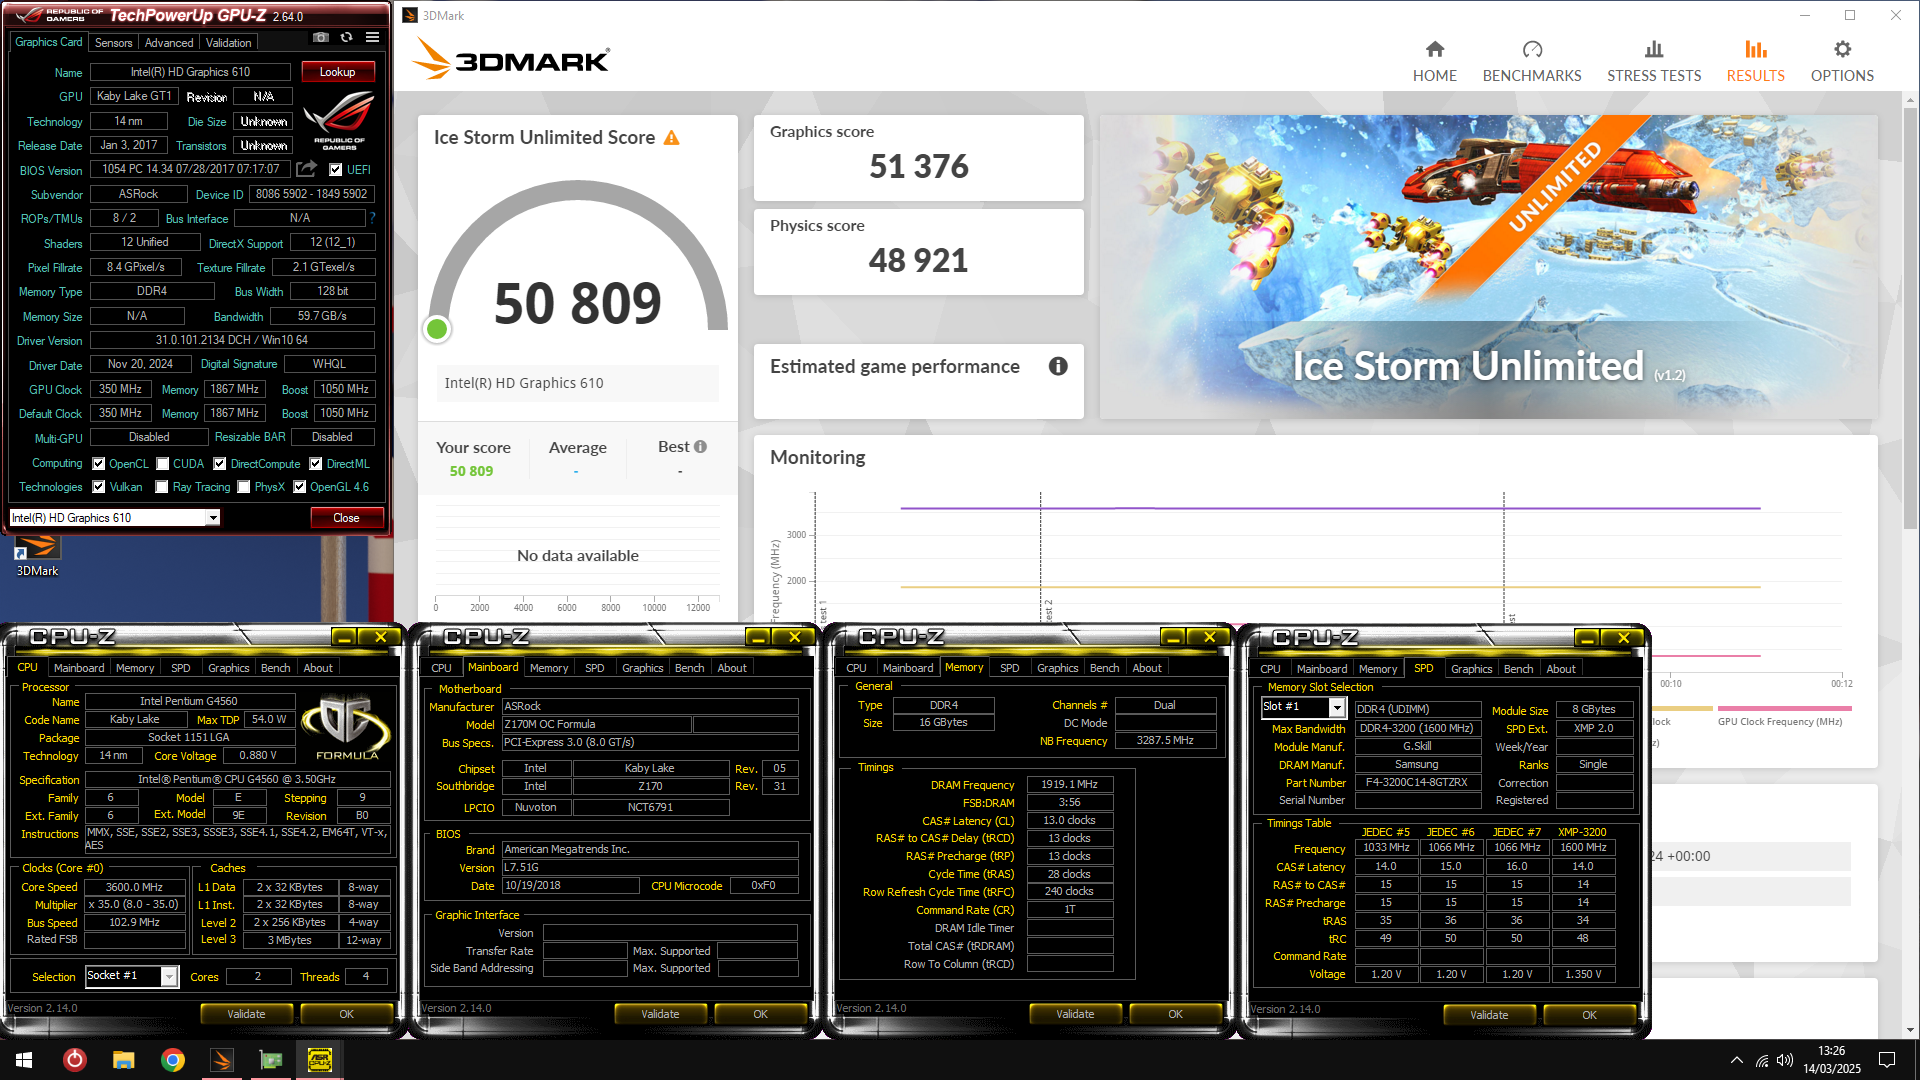Toggle the Ray Tracing checkbox
Screen dimensions: 1920x1080
tap(162, 487)
